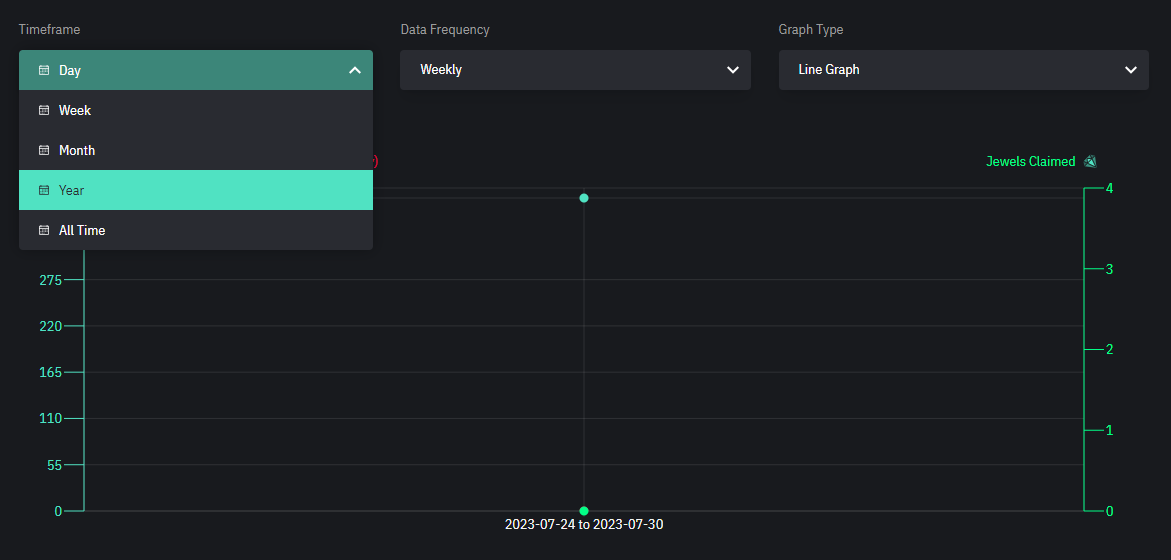The height and width of the screenshot is (560, 1171).
Task: Open the Weekly data frequency dropdown
Action: [574, 70]
